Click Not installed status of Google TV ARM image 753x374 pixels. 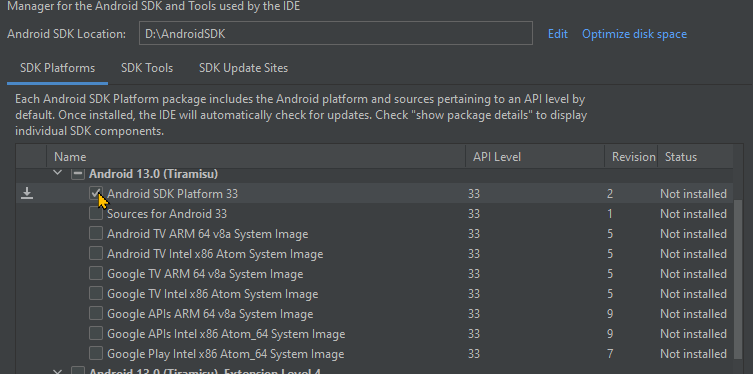[x=693, y=274]
